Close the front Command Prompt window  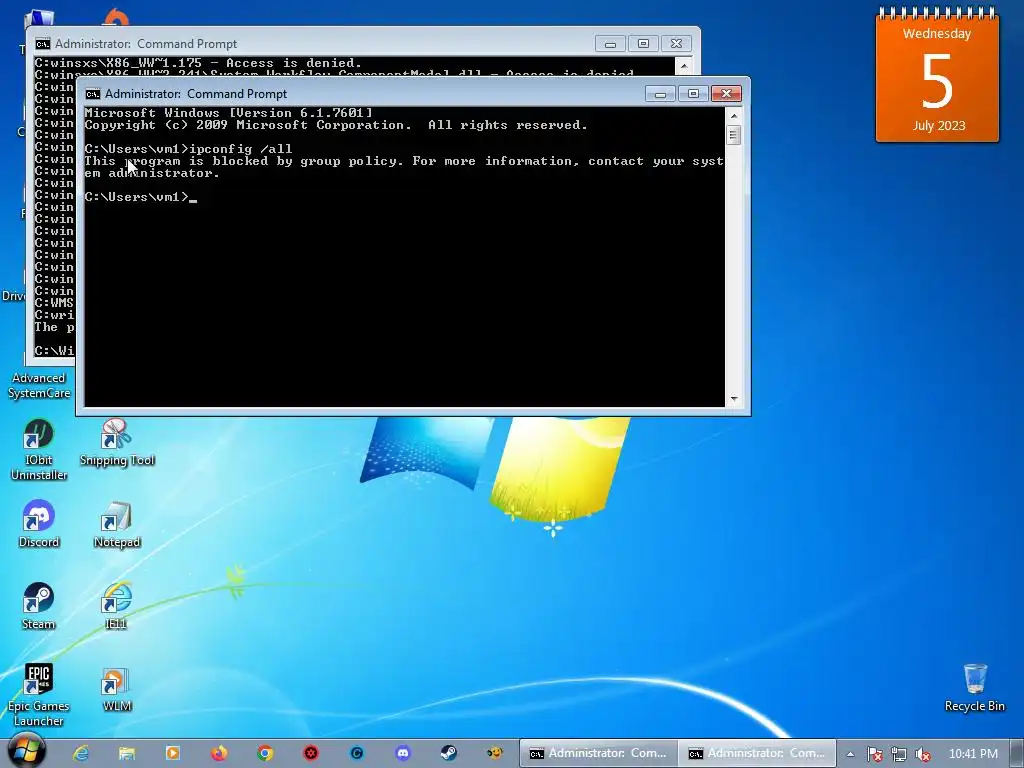[726, 94]
